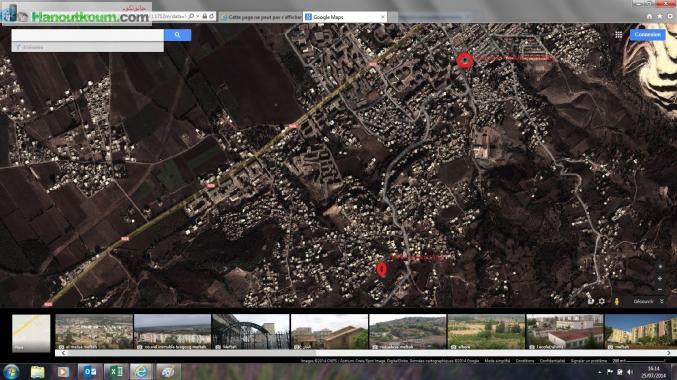677x380 pixels.
Task: Collapse the Découvrir photo carousel
Action: click(x=661, y=301)
